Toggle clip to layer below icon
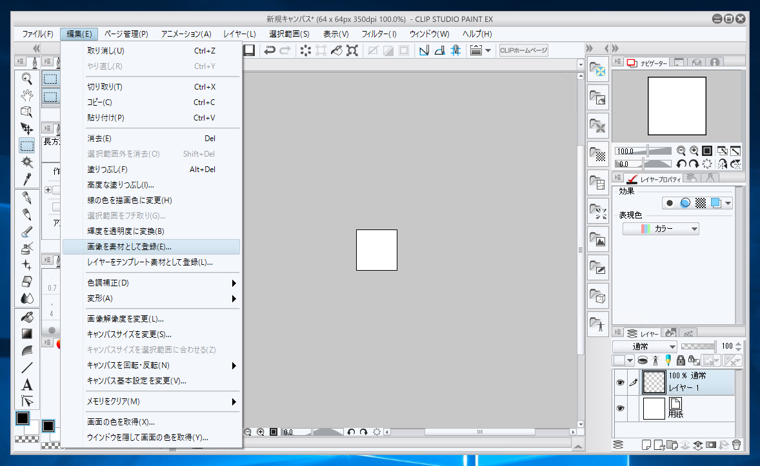The image size is (760, 466). 642,360
